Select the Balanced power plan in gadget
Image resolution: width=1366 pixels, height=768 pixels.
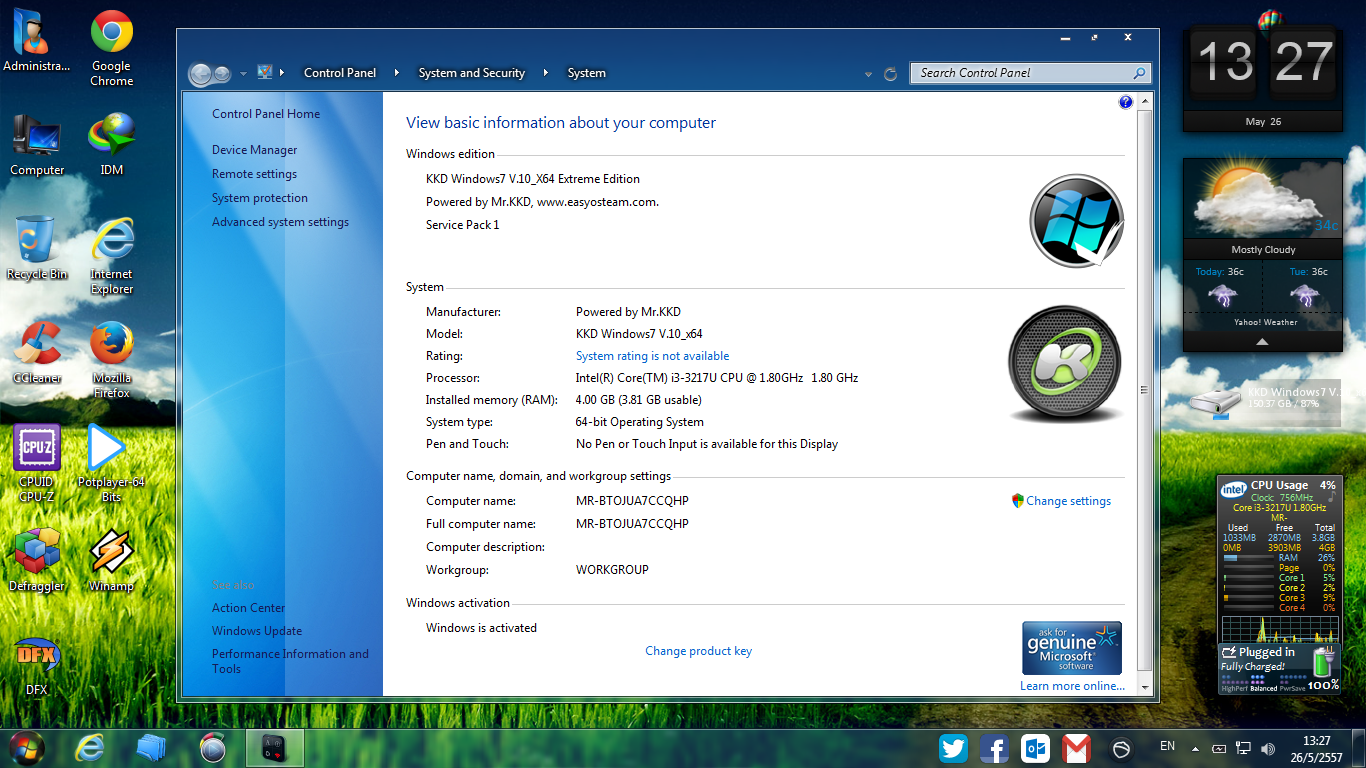tap(1264, 688)
